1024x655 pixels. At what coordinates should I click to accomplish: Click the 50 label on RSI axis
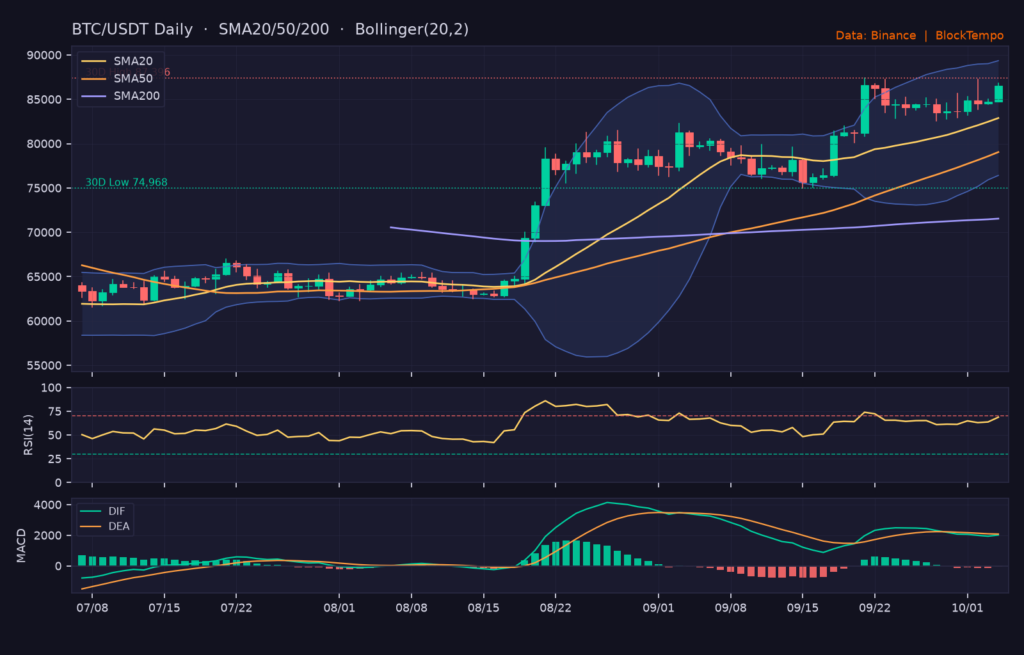56,436
